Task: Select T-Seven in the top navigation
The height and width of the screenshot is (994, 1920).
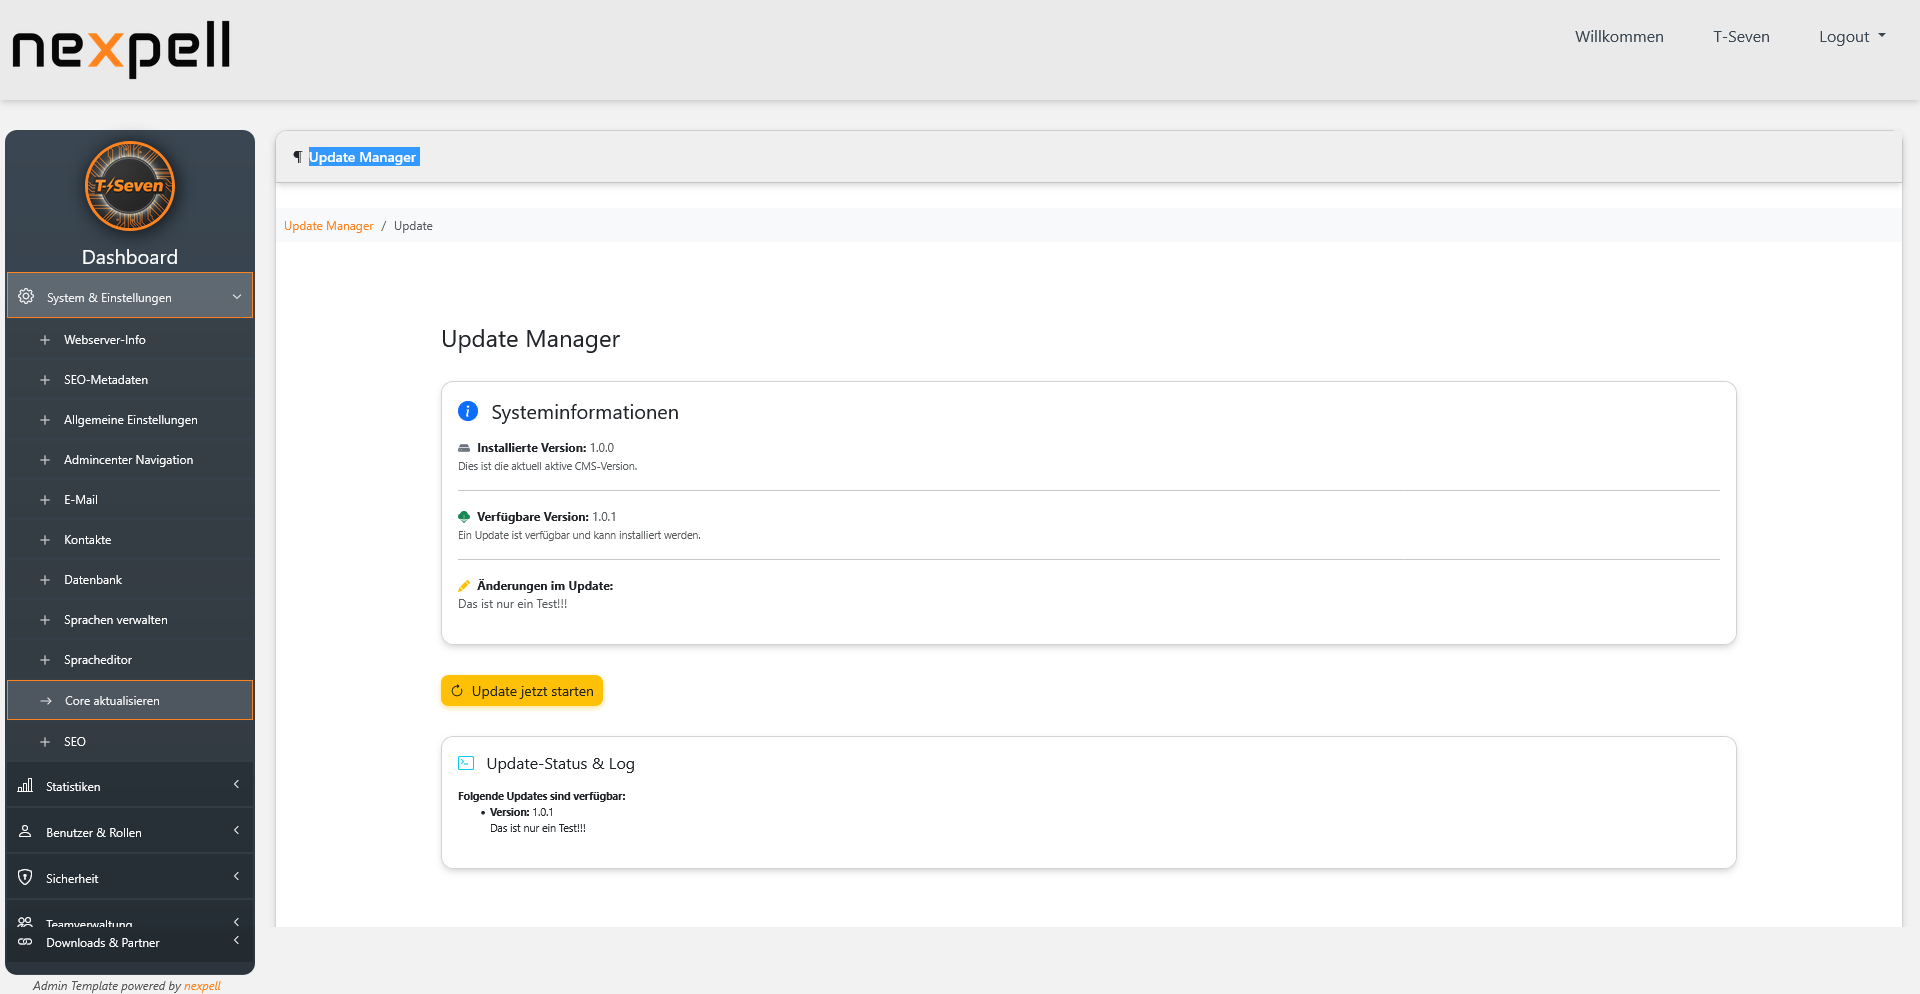Action: click(1741, 36)
